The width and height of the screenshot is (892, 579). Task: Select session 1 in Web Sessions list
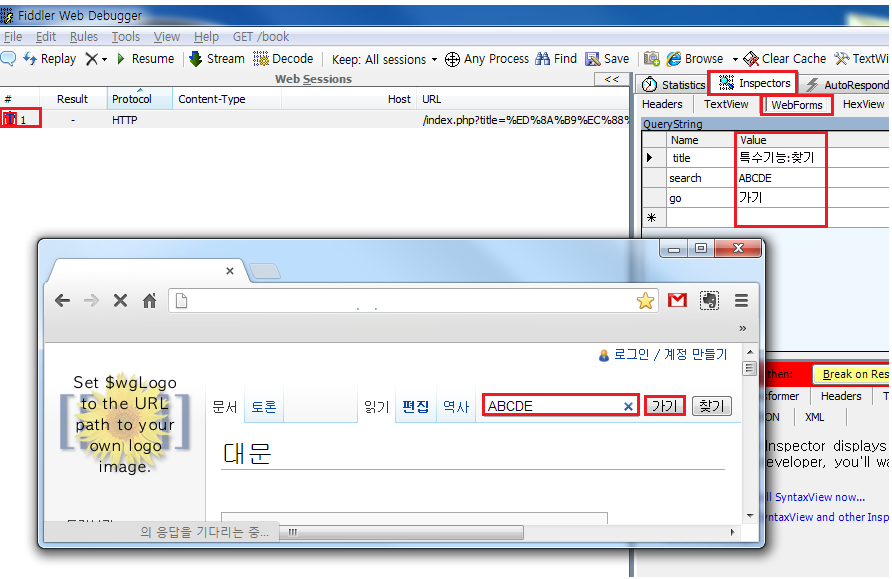coord(314,120)
